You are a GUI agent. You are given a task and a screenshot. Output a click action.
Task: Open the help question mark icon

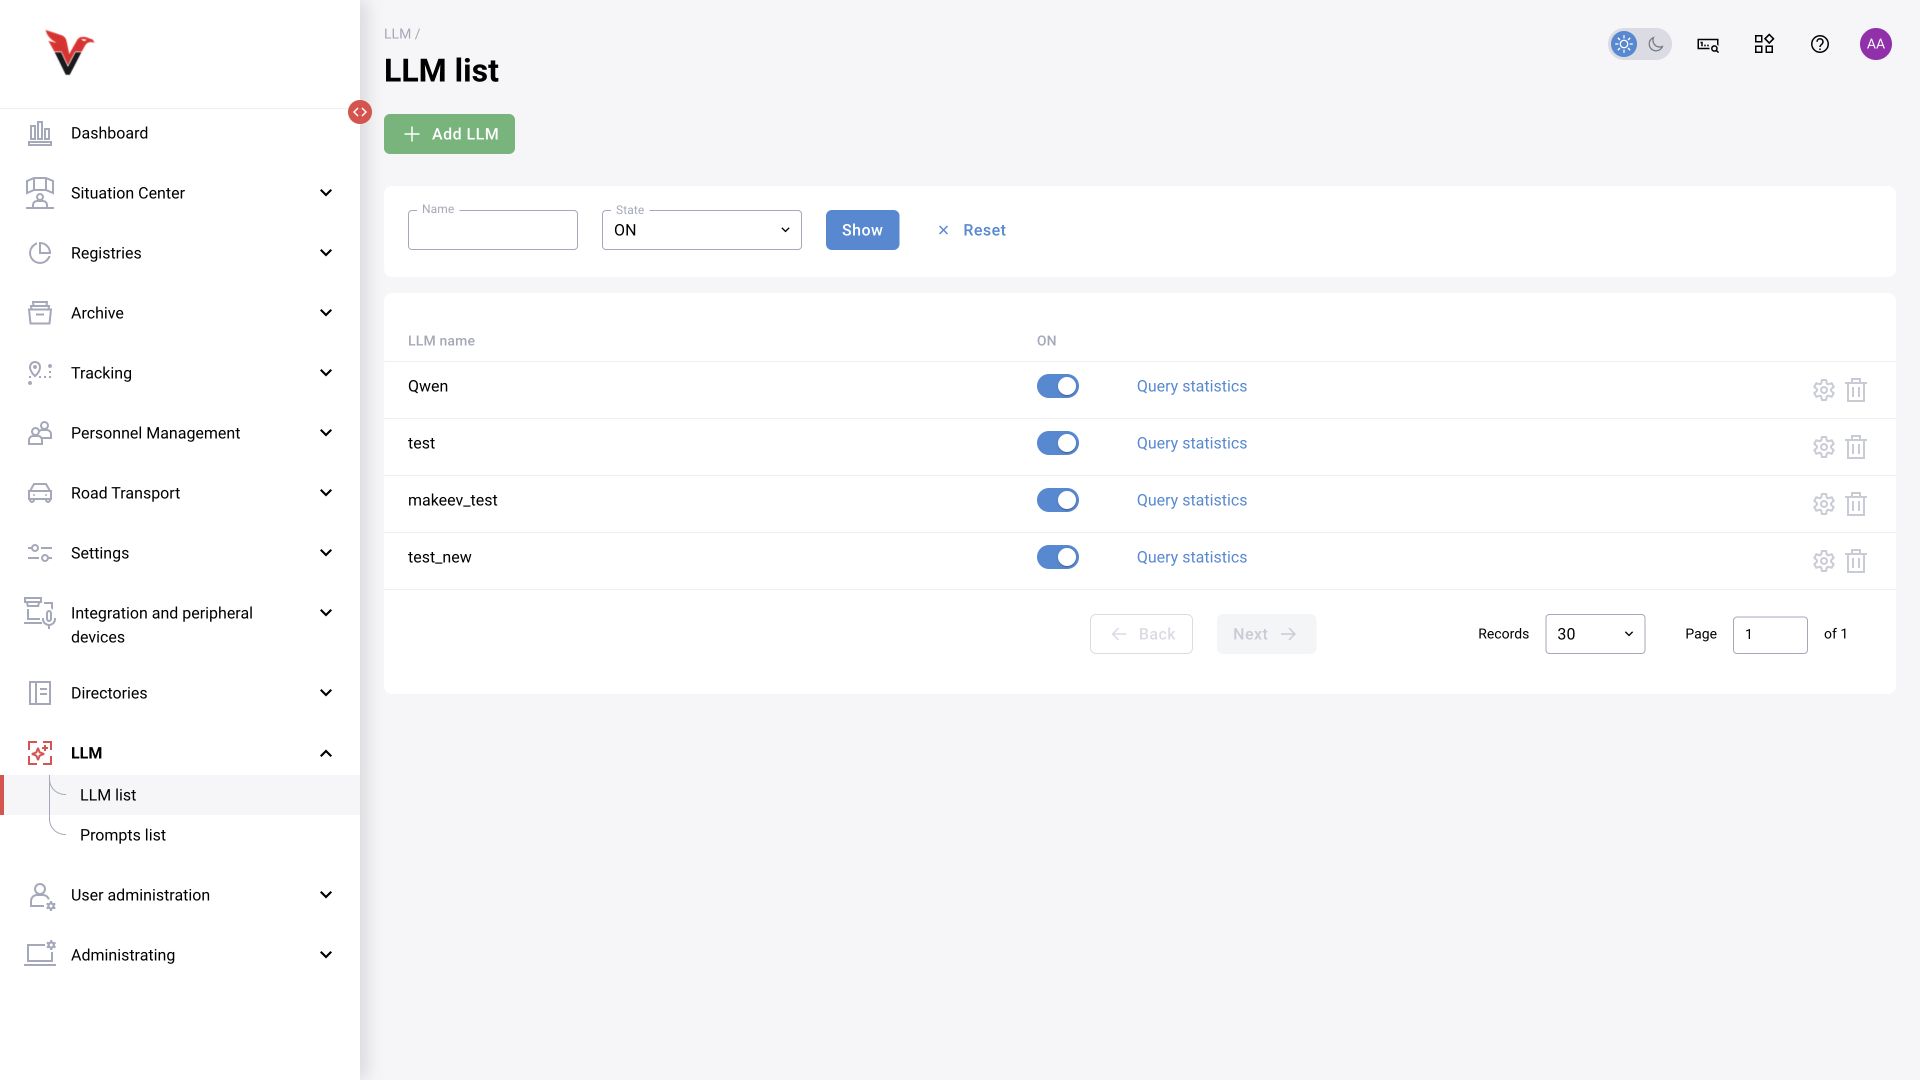tap(1820, 44)
